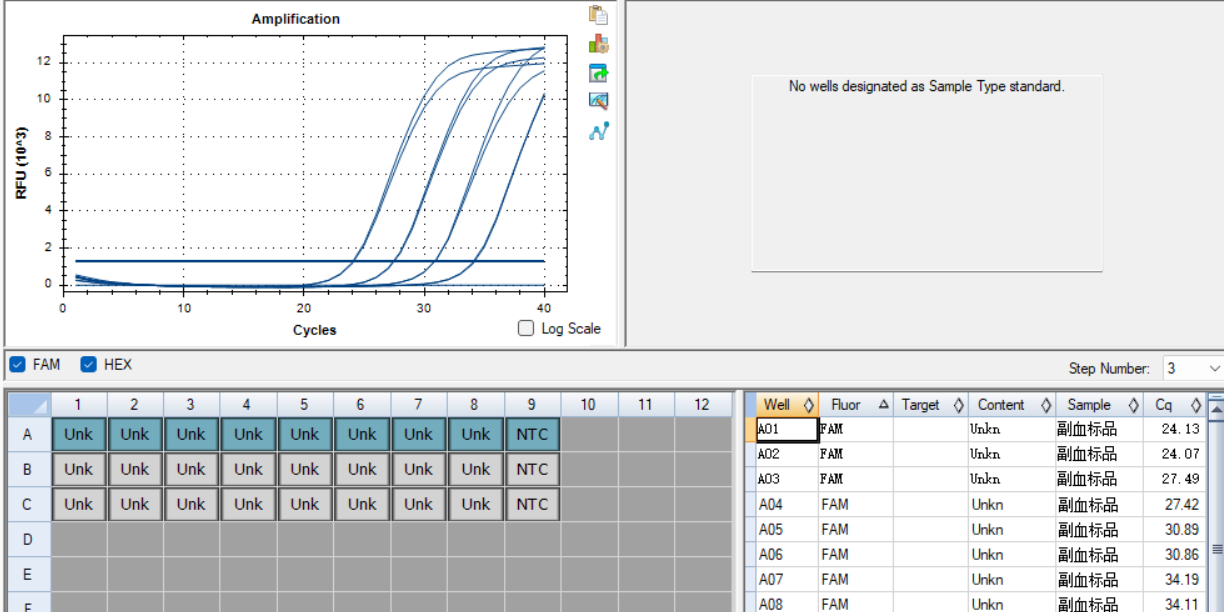
Task: Click table cell A01 in Well column
Action: [x=787, y=429]
